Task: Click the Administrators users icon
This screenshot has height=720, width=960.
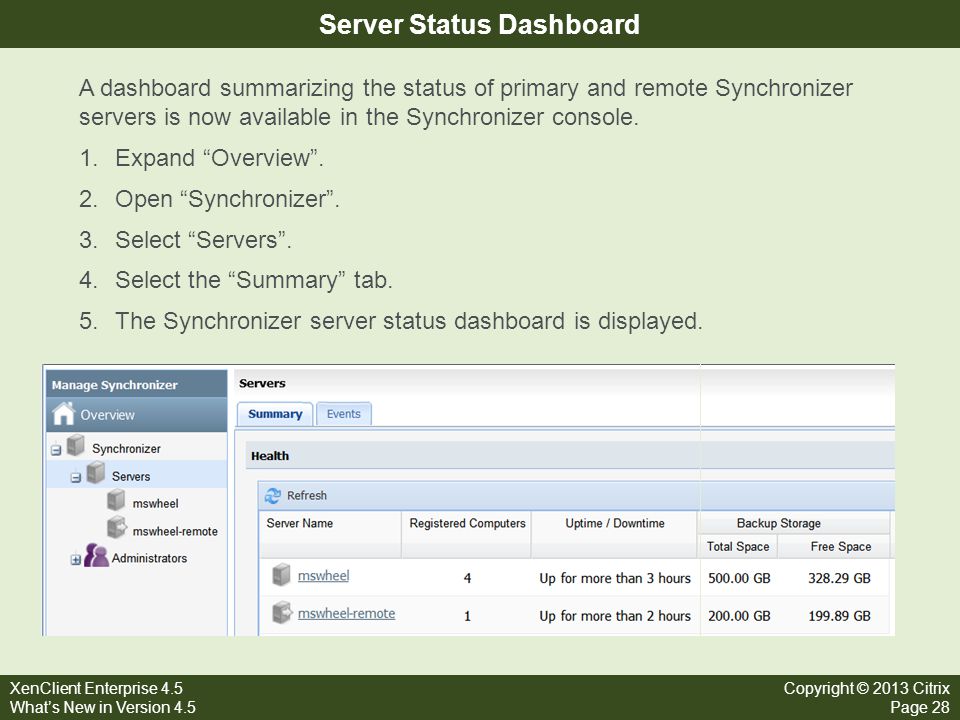Action: tap(96, 555)
